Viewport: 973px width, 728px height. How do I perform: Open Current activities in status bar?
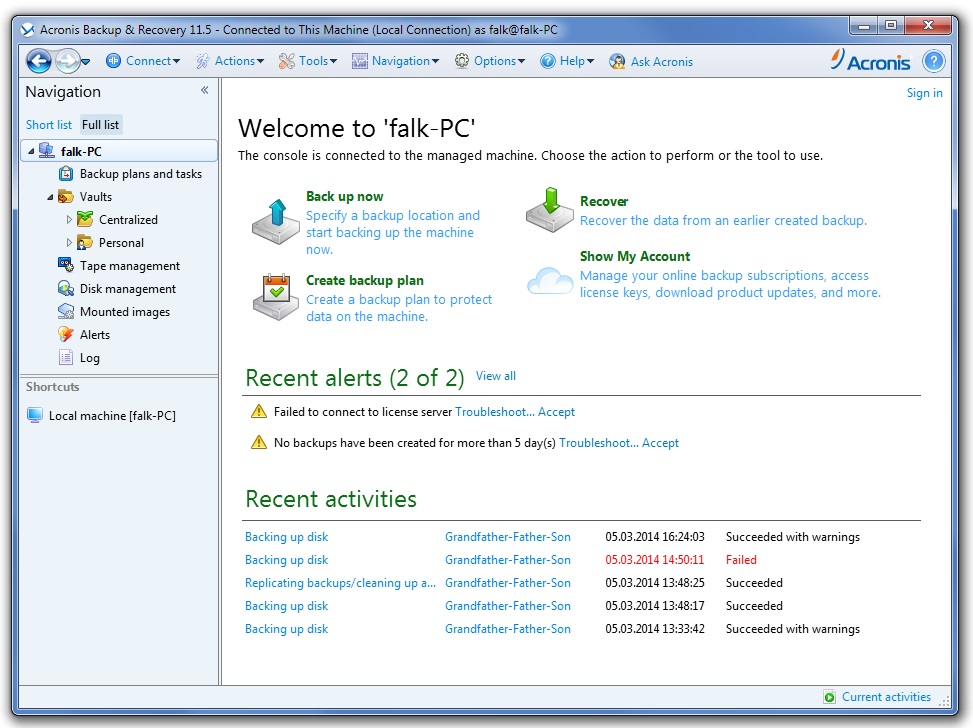pos(885,697)
